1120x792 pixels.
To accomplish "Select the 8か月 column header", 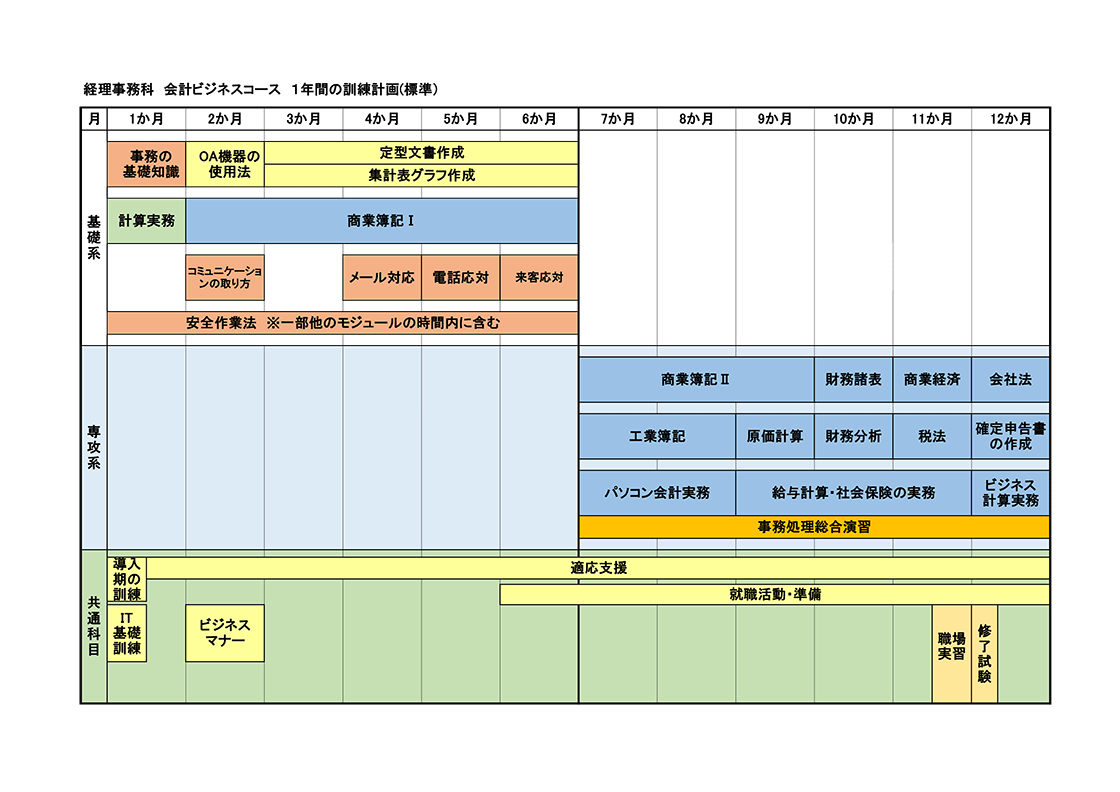I will (696, 119).
